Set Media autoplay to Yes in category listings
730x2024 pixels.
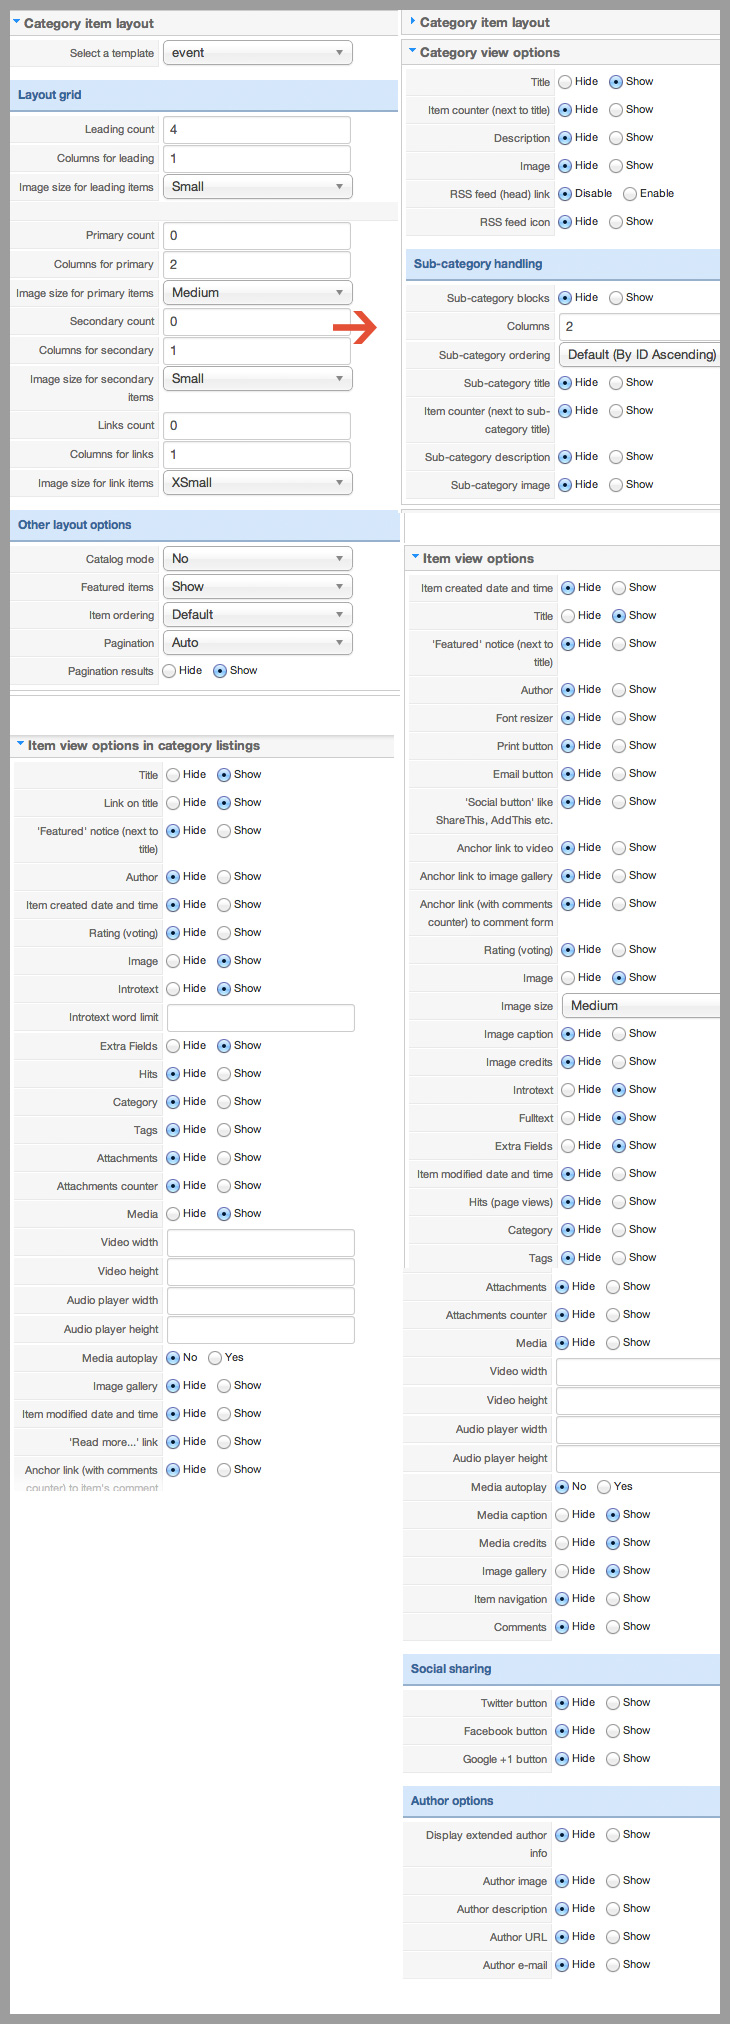click(x=215, y=1358)
